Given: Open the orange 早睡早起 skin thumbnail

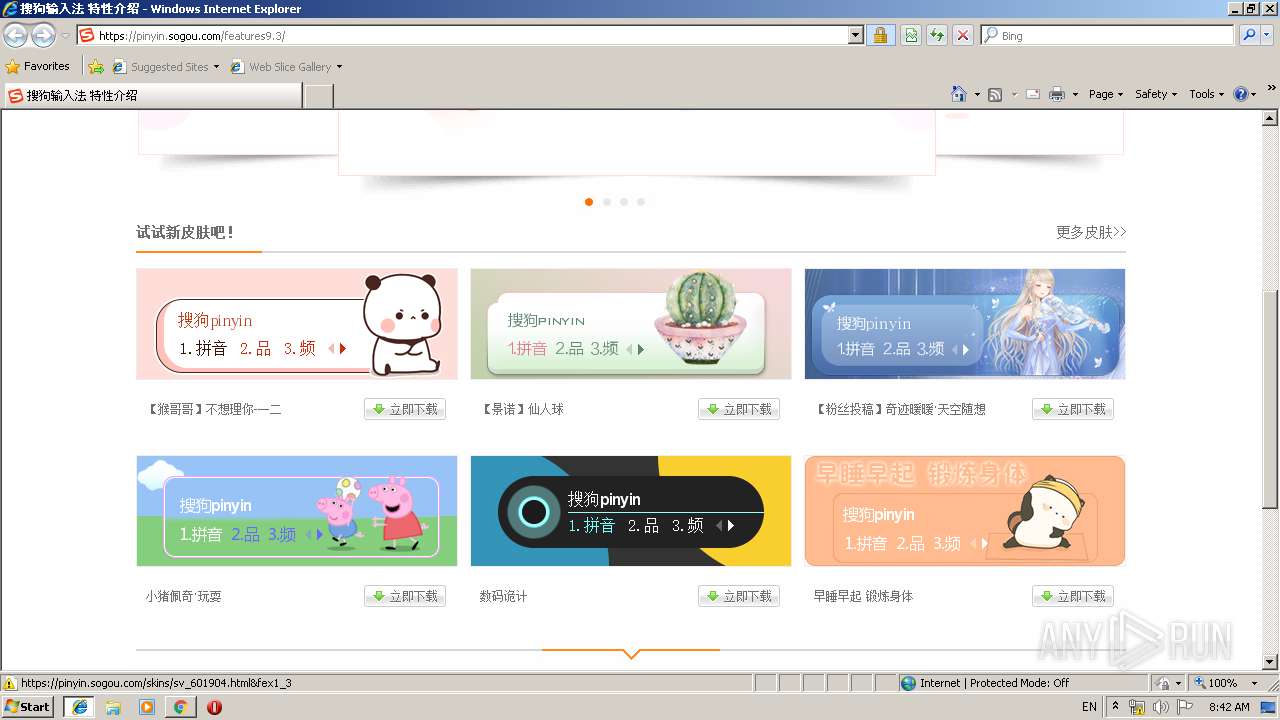Looking at the screenshot, I should pos(965,511).
